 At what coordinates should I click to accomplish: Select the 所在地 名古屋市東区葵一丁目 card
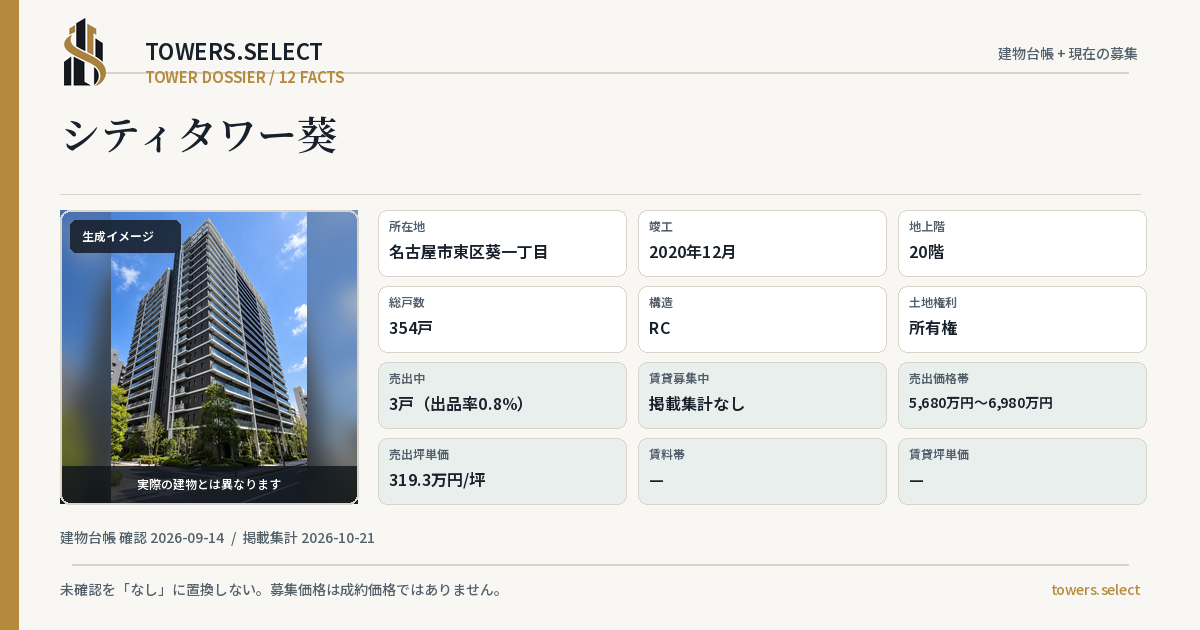502,243
